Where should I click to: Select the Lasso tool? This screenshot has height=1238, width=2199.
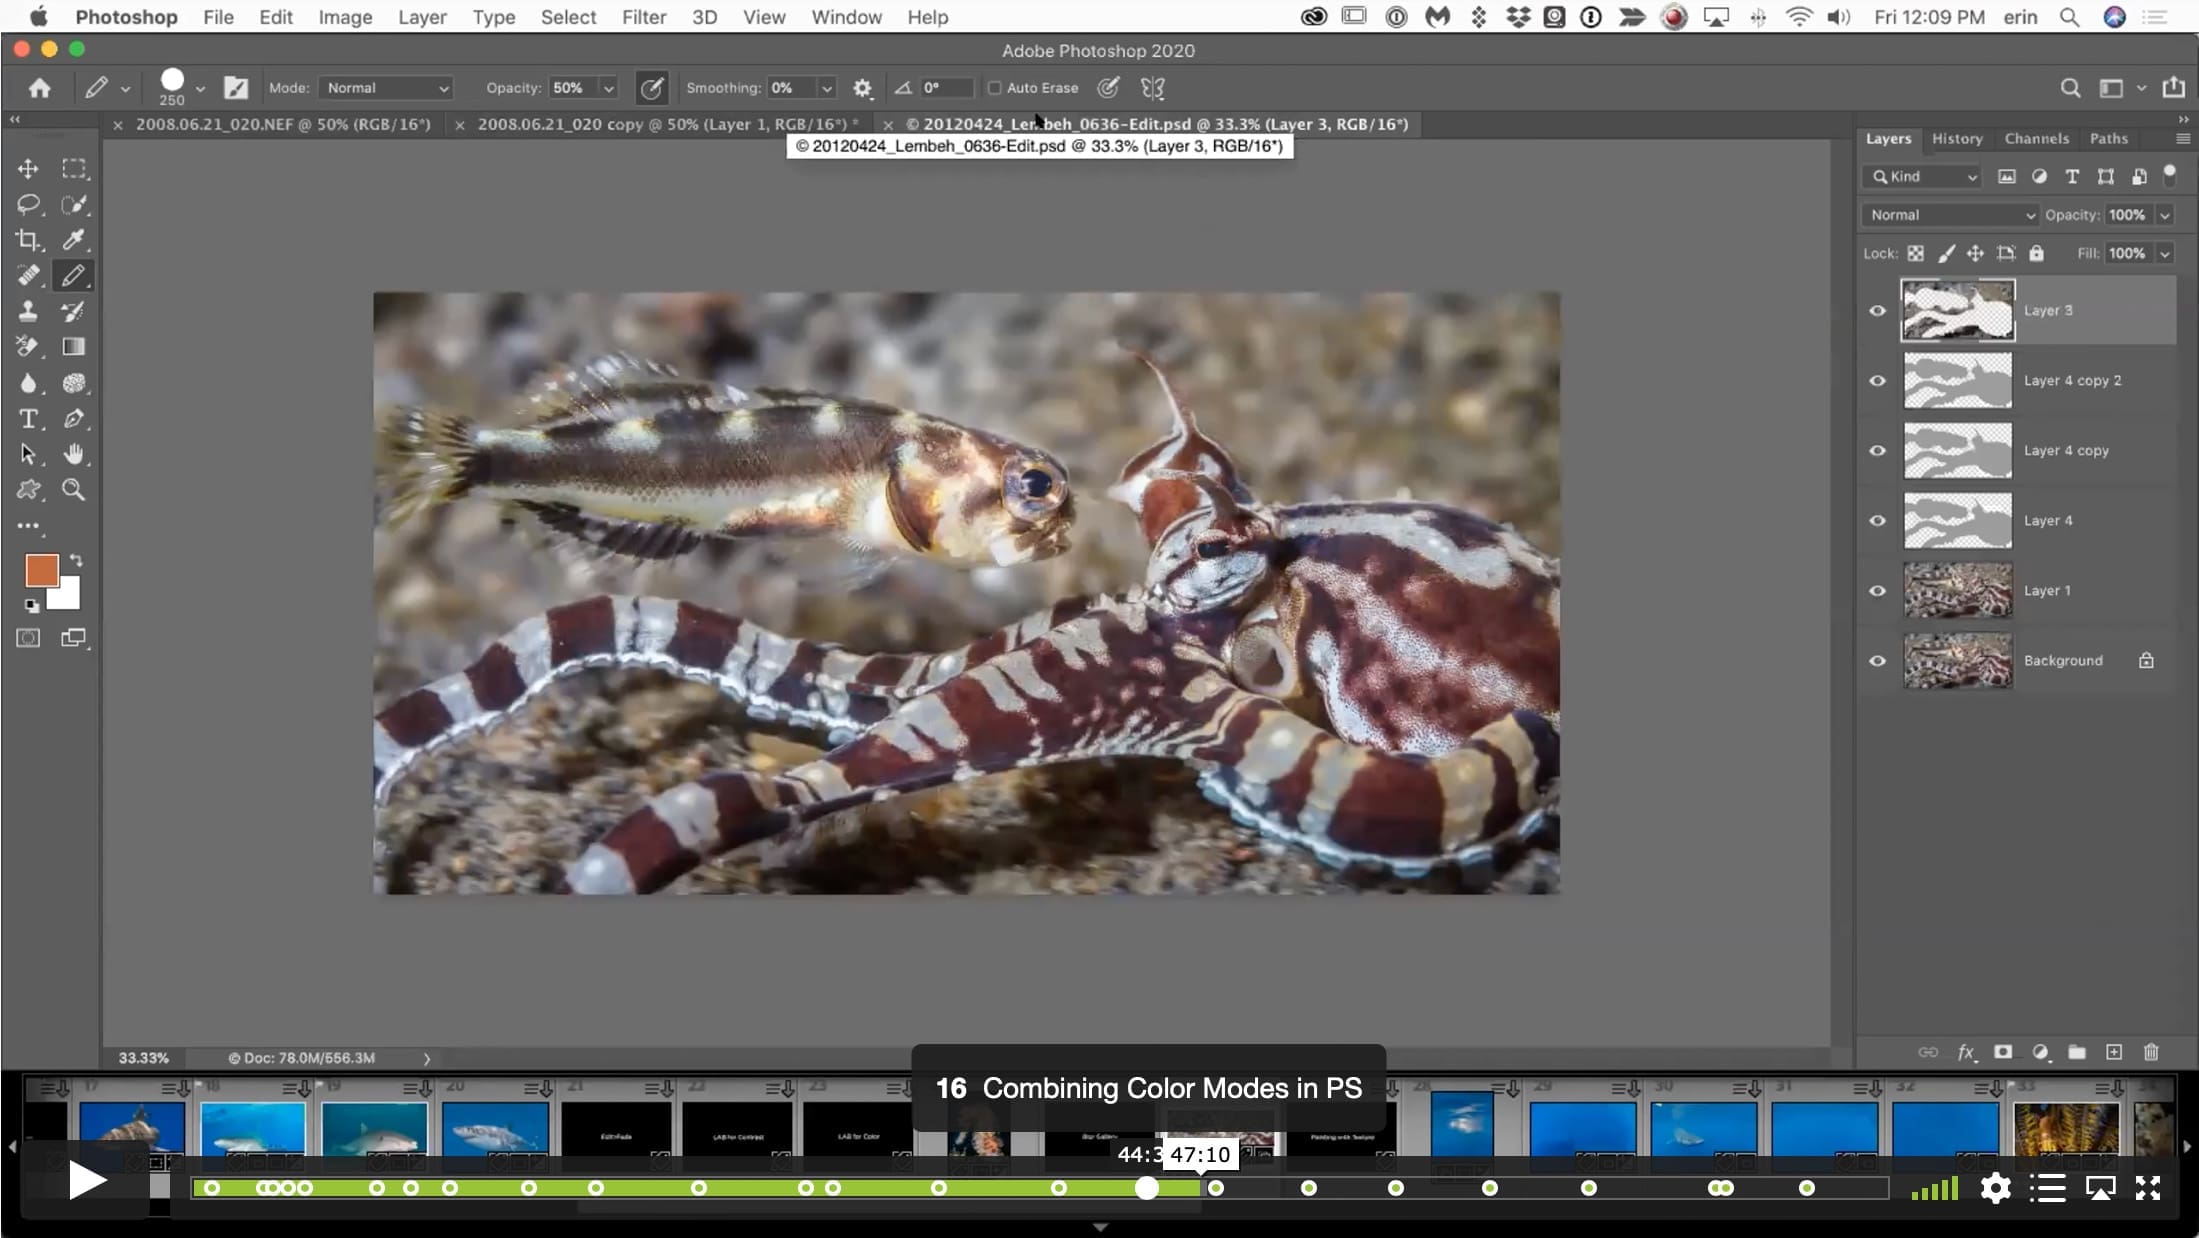click(x=28, y=205)
